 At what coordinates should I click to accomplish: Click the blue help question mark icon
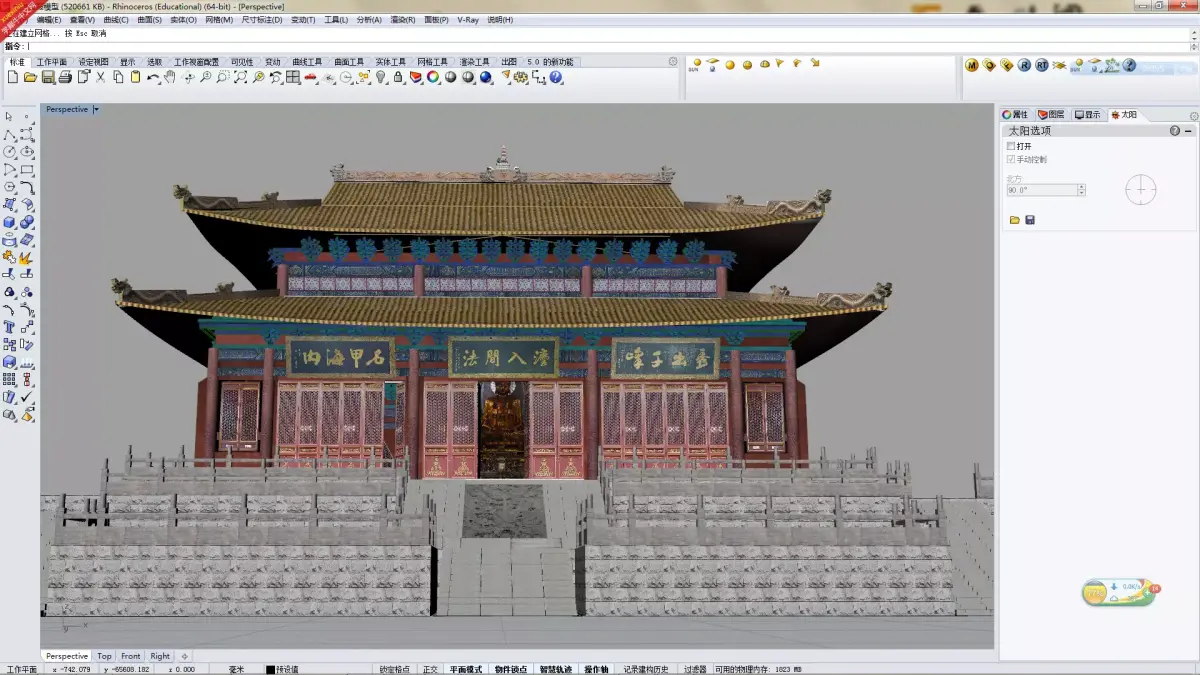tap(556, 77)
